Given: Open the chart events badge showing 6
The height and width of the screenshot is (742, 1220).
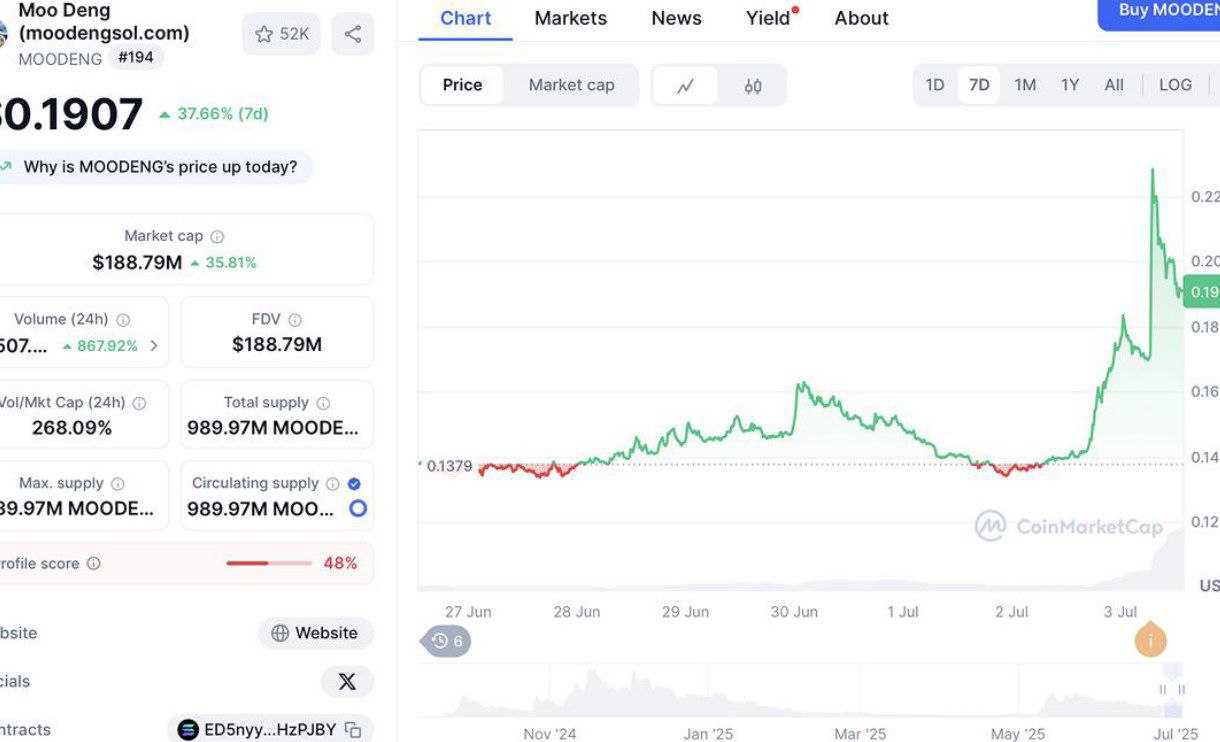Looking at the screenshot, I should click(x=446, y=641).
